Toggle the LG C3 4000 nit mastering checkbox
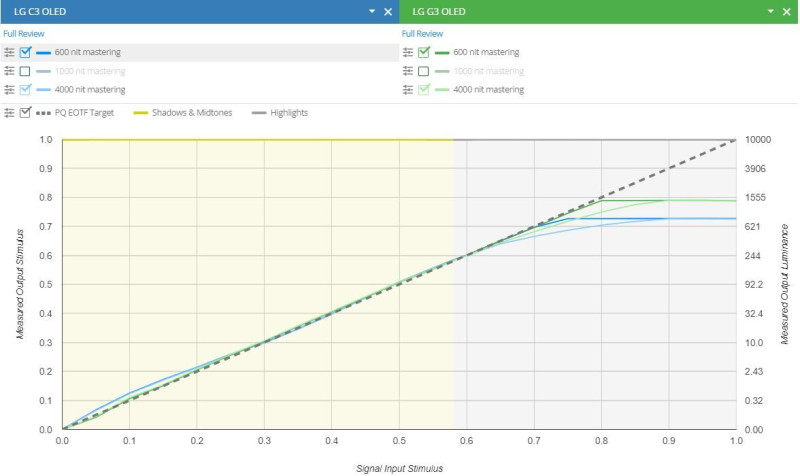The height and width of the screenshot is (476, 800). point(25,89)
